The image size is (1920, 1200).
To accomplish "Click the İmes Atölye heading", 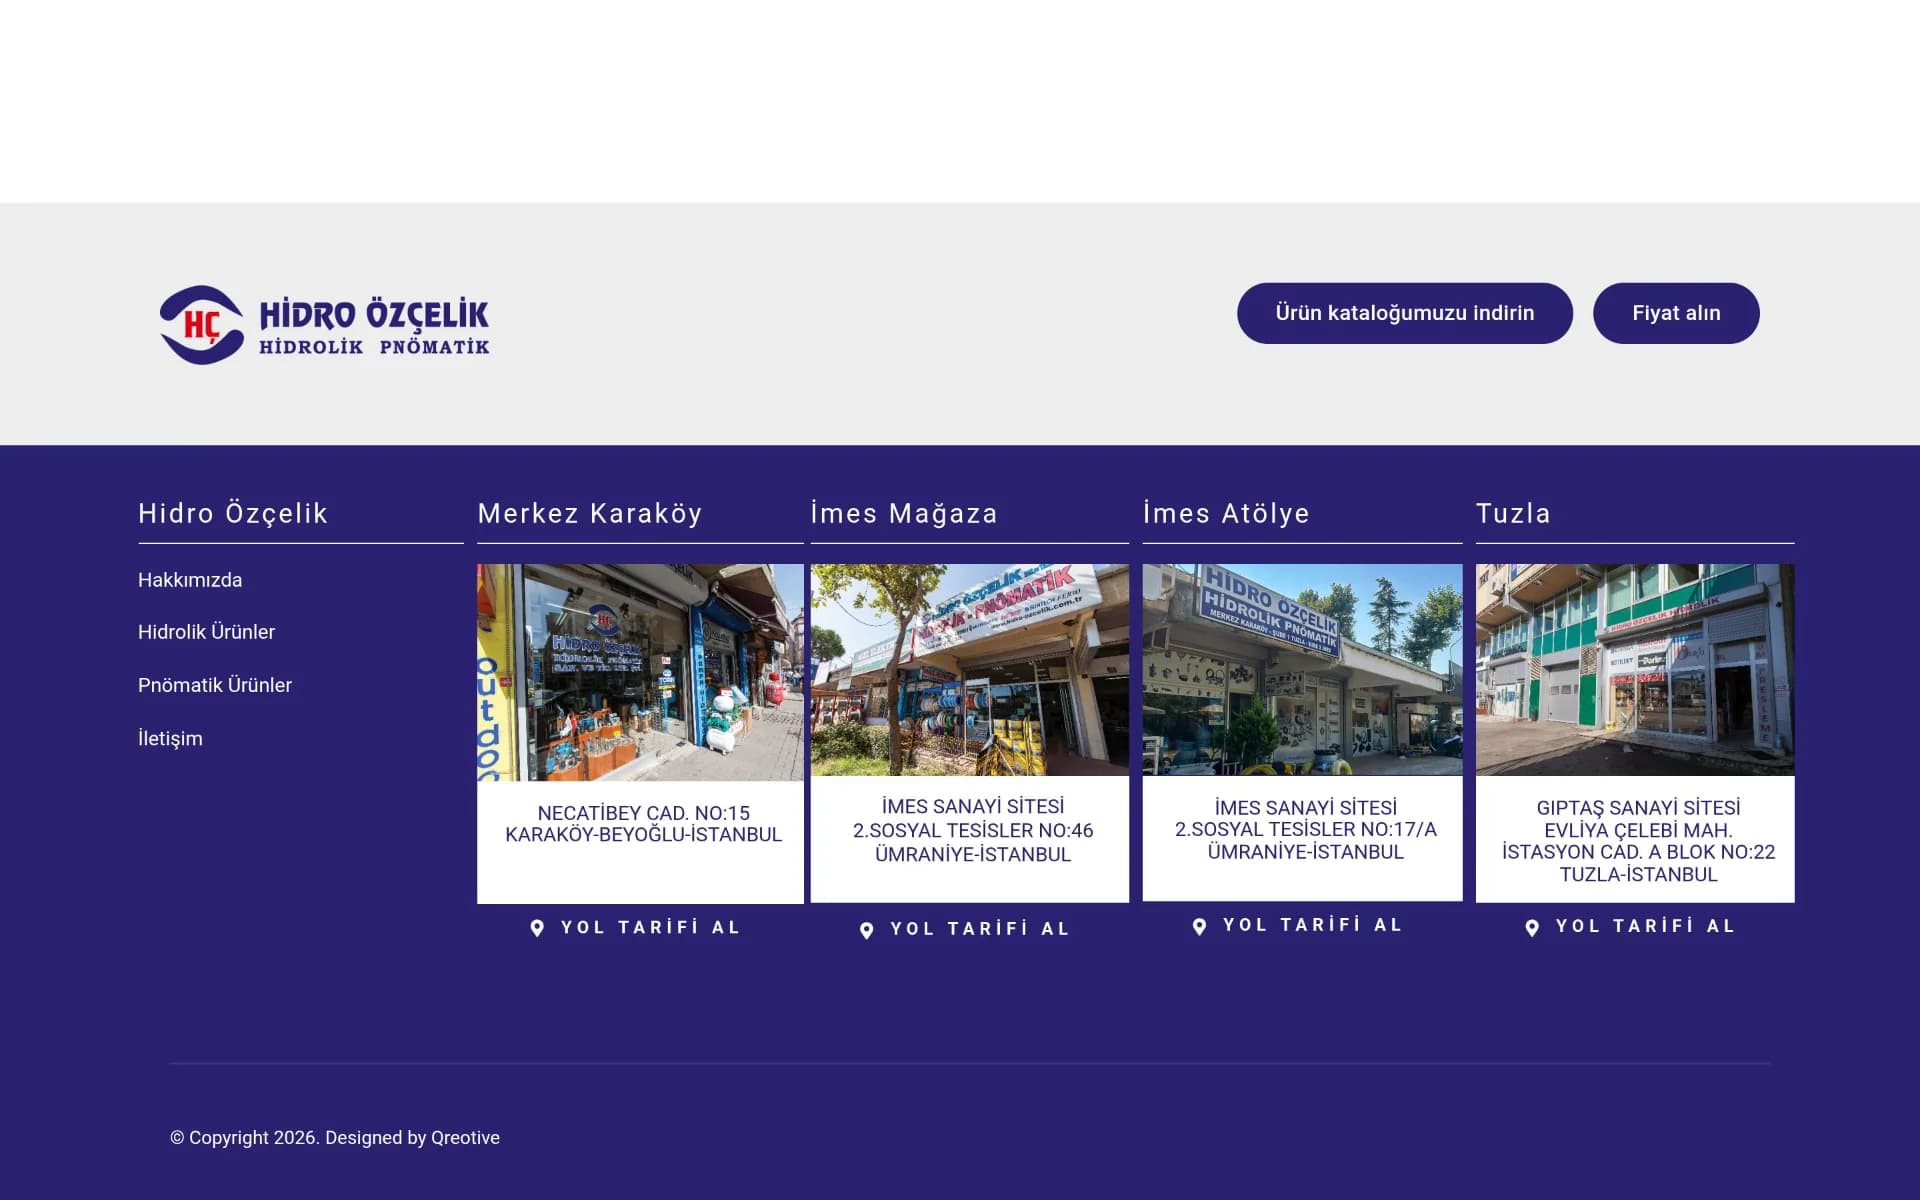I will coord(1226,513).
